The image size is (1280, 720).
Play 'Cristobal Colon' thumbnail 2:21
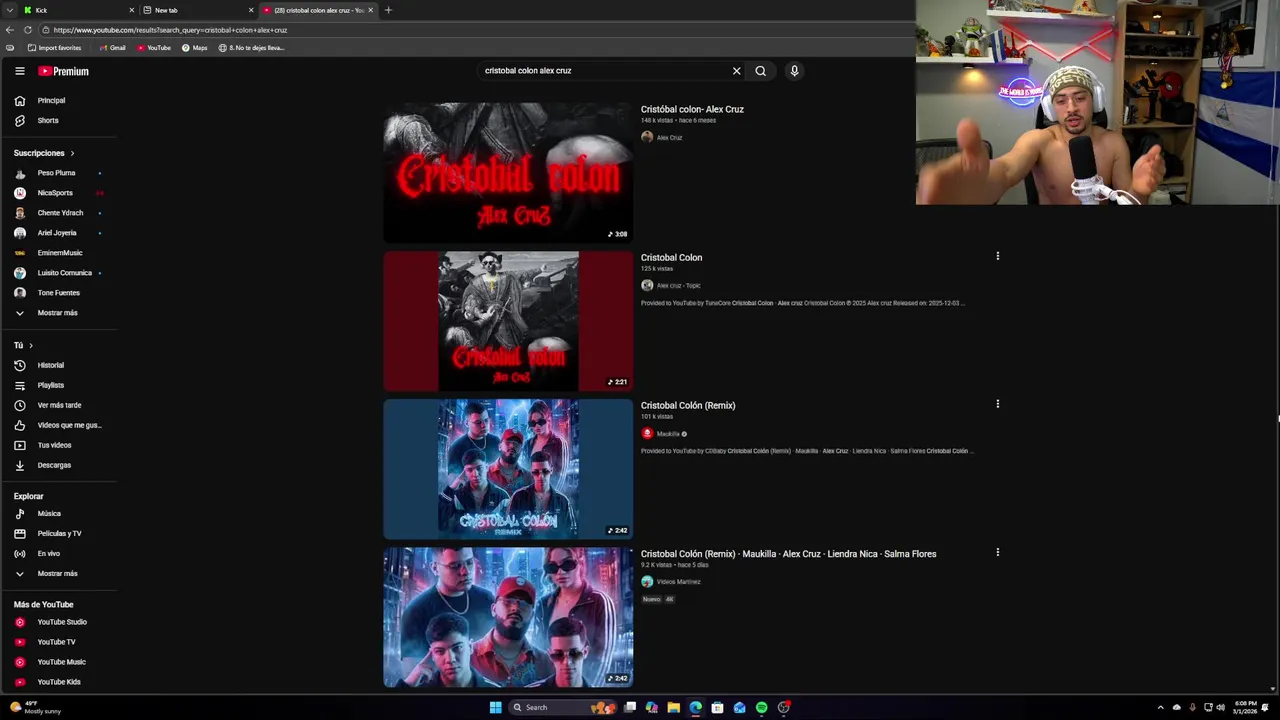(508, 321)
